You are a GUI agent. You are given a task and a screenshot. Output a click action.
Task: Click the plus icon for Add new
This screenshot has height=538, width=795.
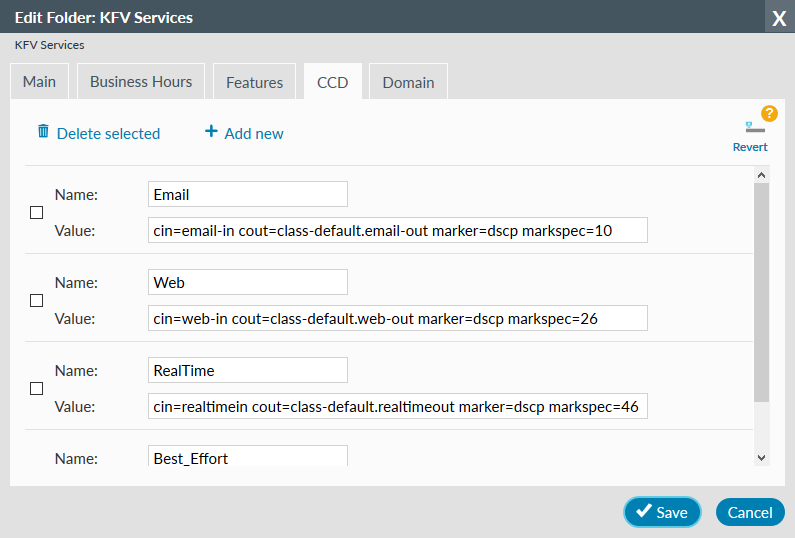(x=211, y=132)
